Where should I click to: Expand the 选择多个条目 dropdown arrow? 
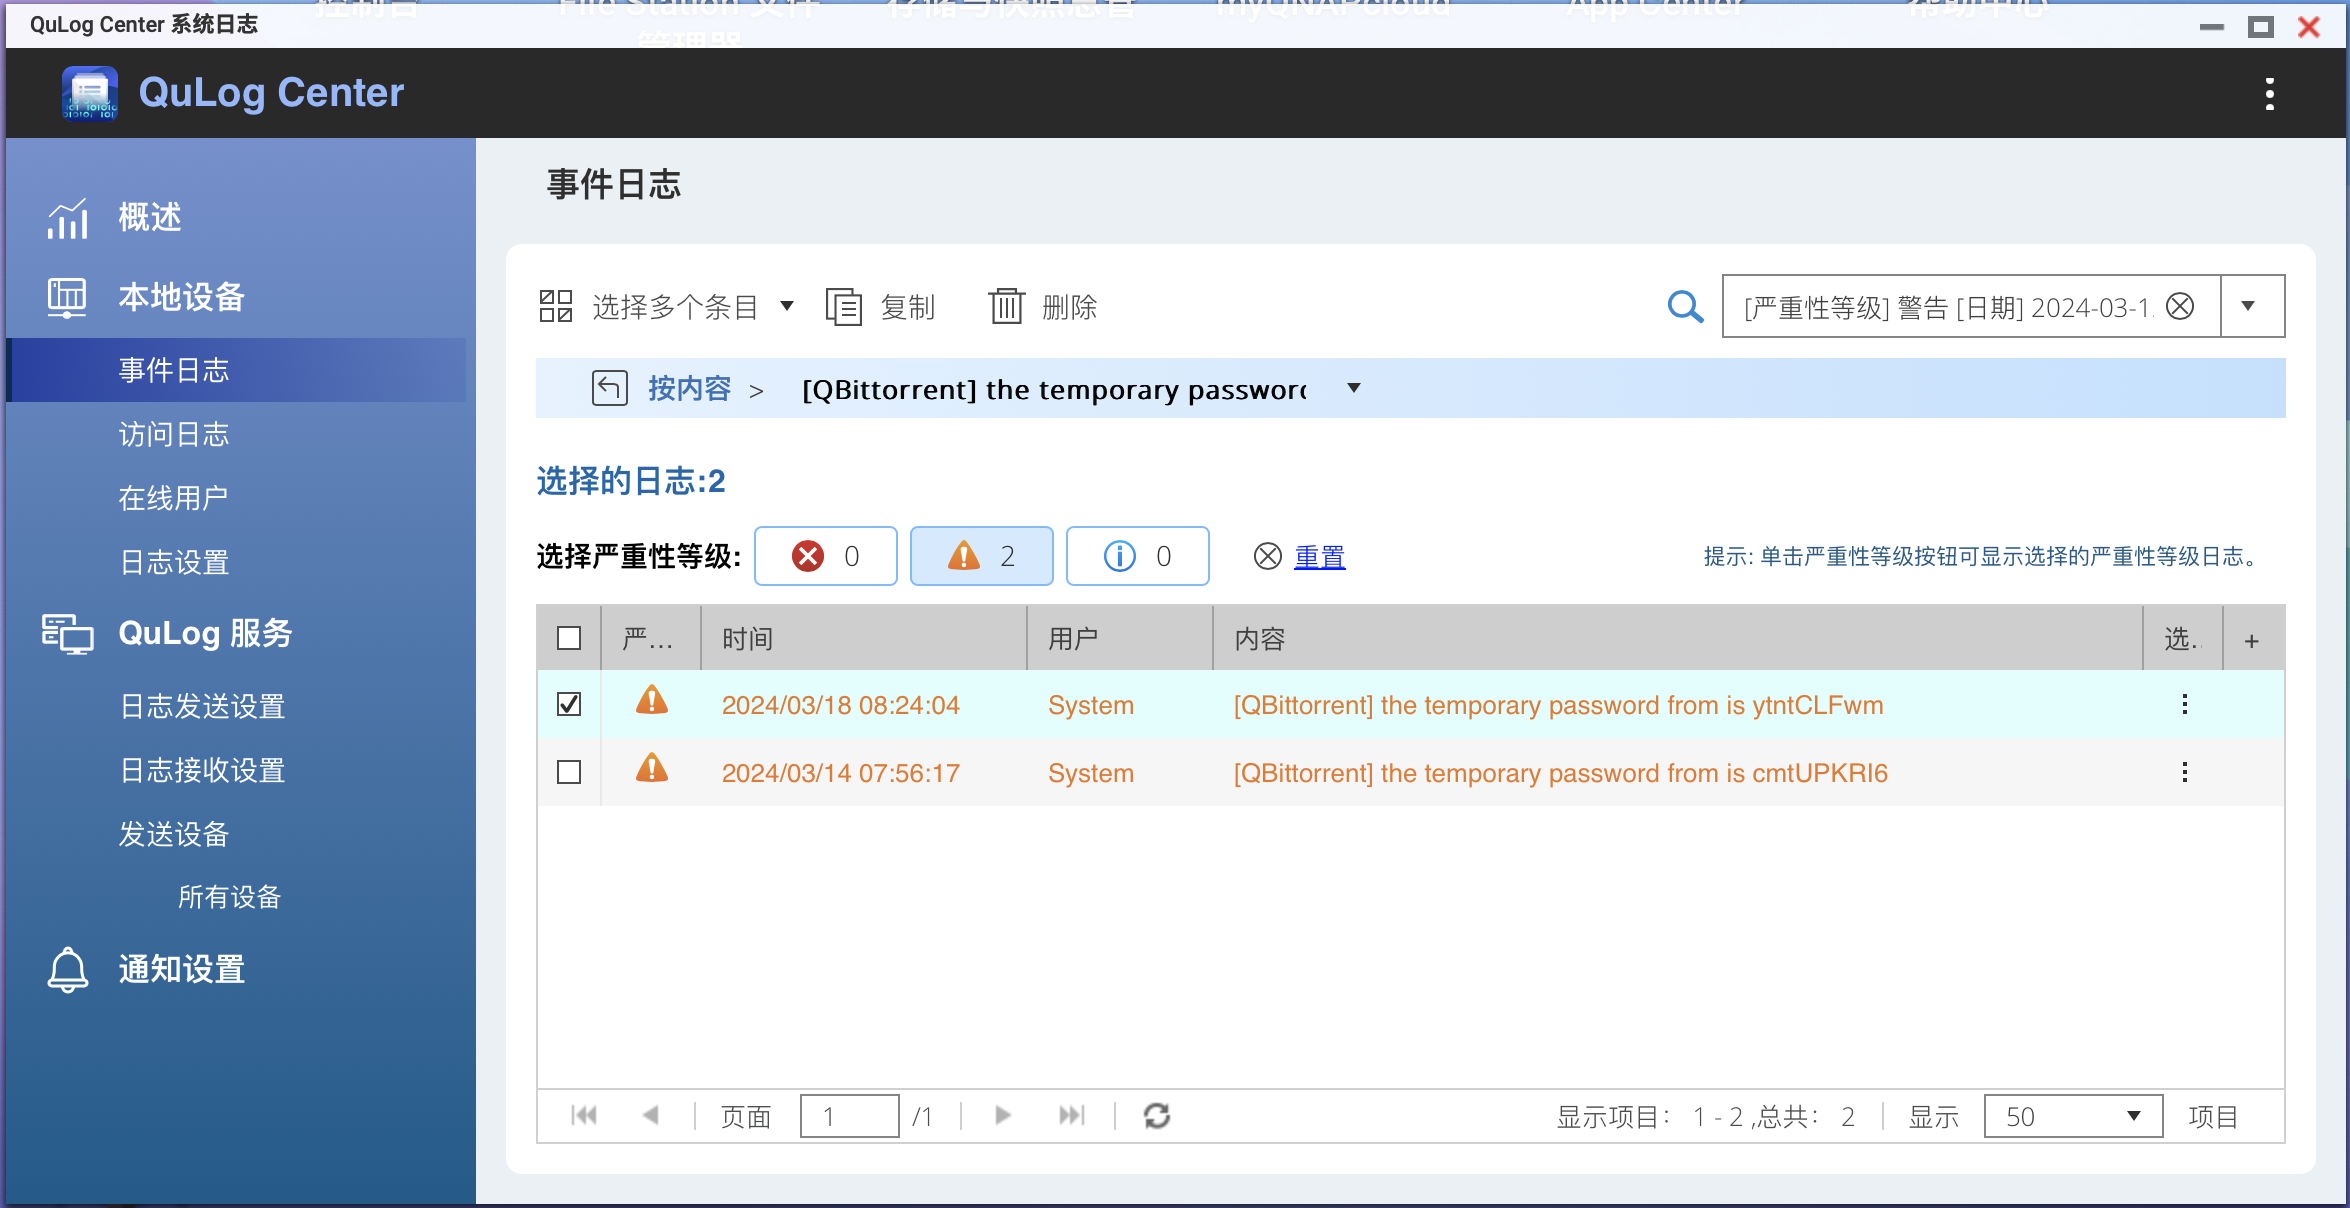coord(787,306)
